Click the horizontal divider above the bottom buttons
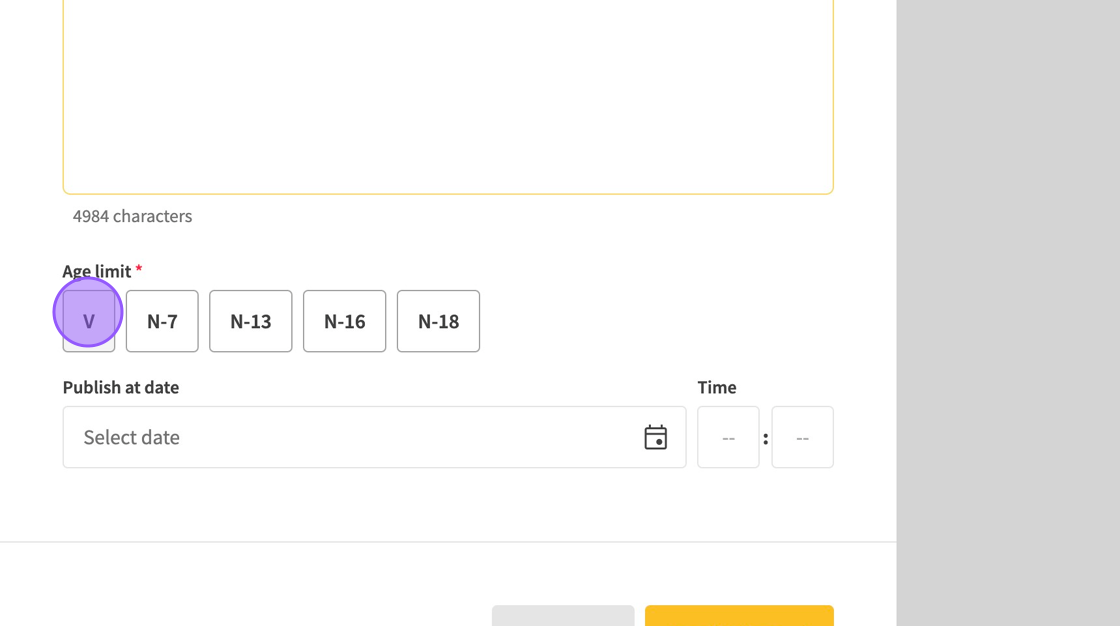The image size is (1120, 626). [448, 542]
